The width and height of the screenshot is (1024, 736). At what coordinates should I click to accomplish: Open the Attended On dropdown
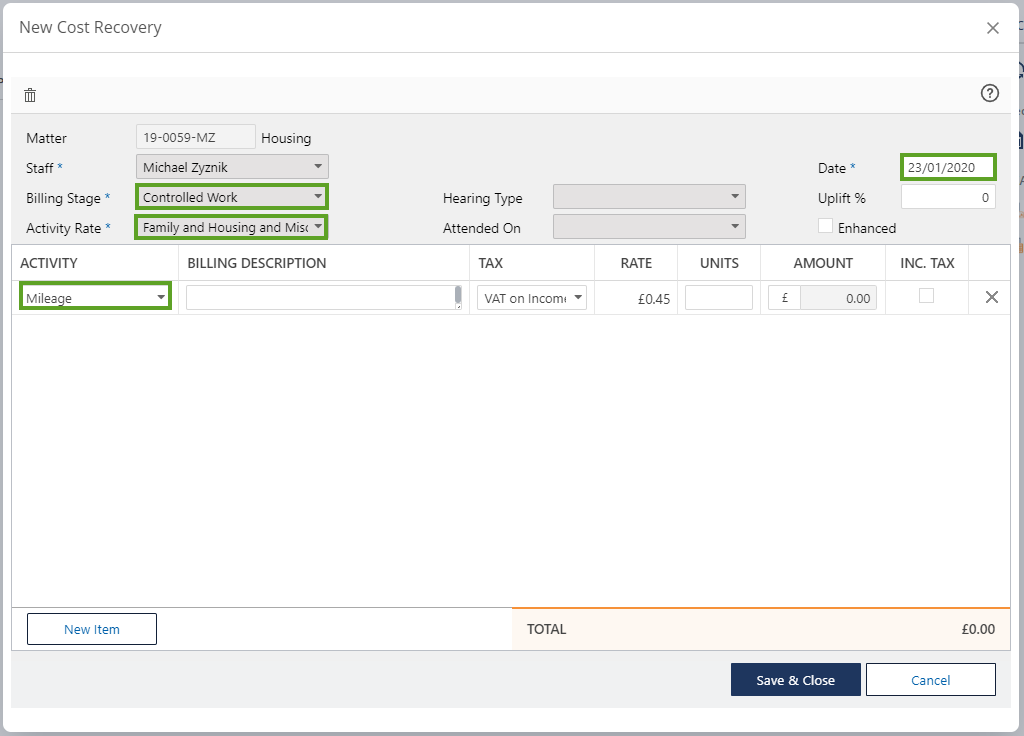(648, 227)
